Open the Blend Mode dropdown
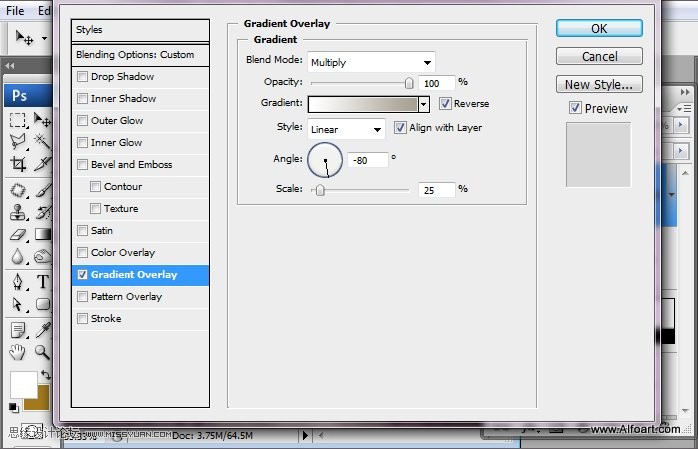The image size is (698, 449). click(x=371, y=62)
